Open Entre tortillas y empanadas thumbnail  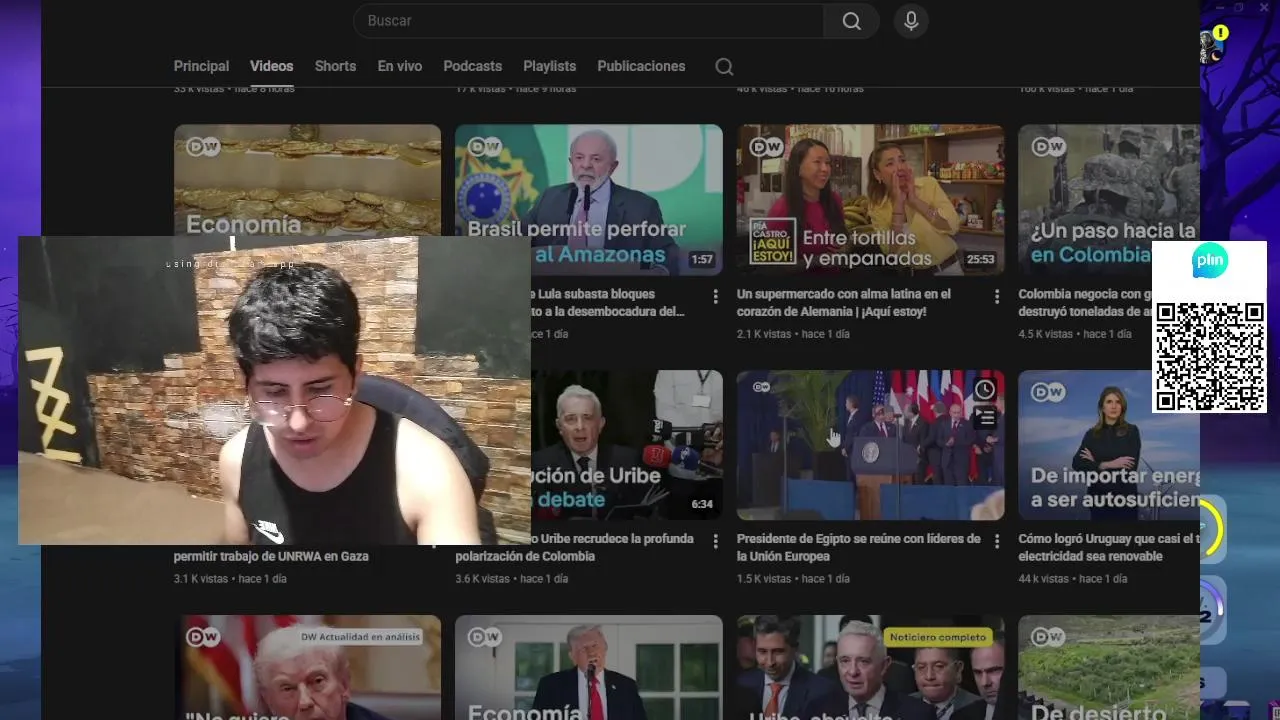[870, 199]
